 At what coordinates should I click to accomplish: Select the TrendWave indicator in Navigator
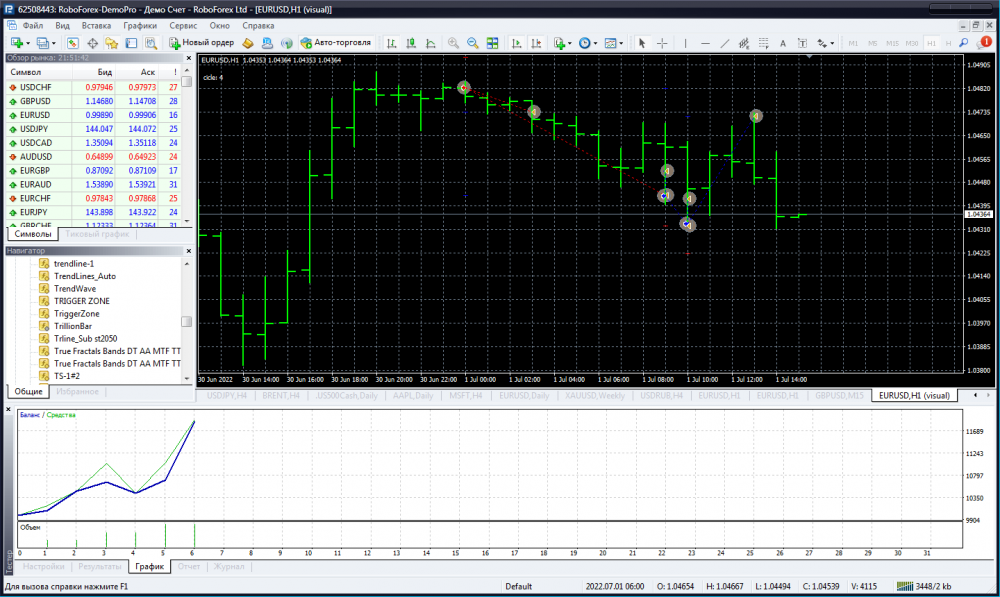click(x=75, y=289)
